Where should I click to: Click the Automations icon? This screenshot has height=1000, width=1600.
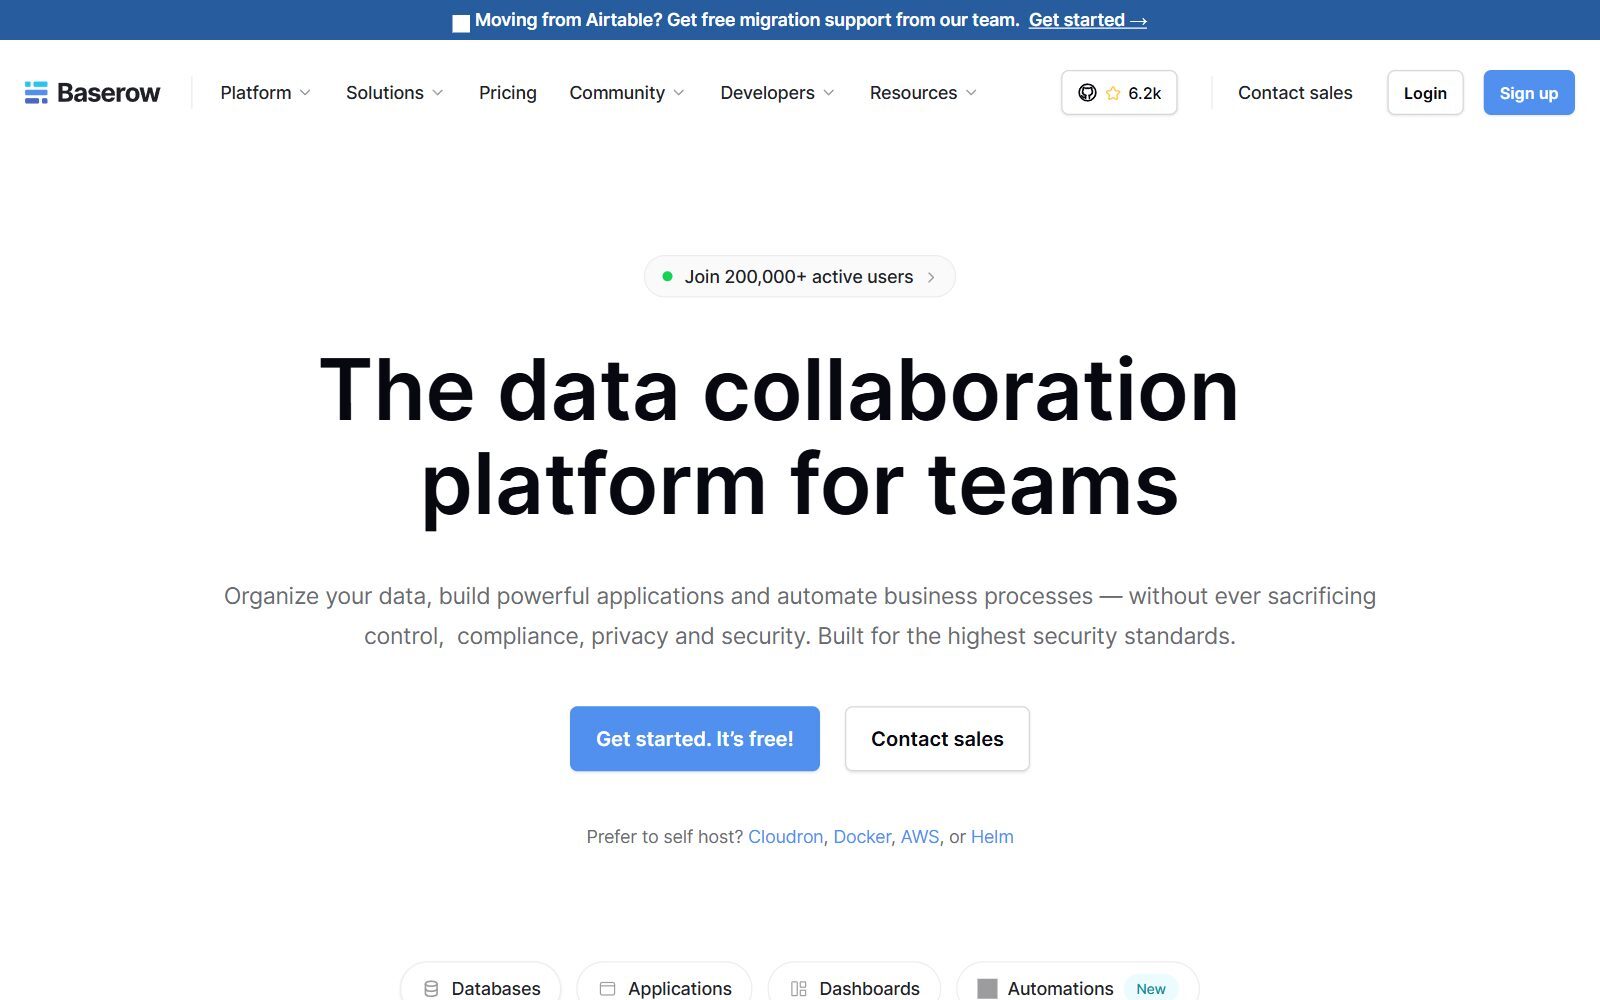coord(987,988)
